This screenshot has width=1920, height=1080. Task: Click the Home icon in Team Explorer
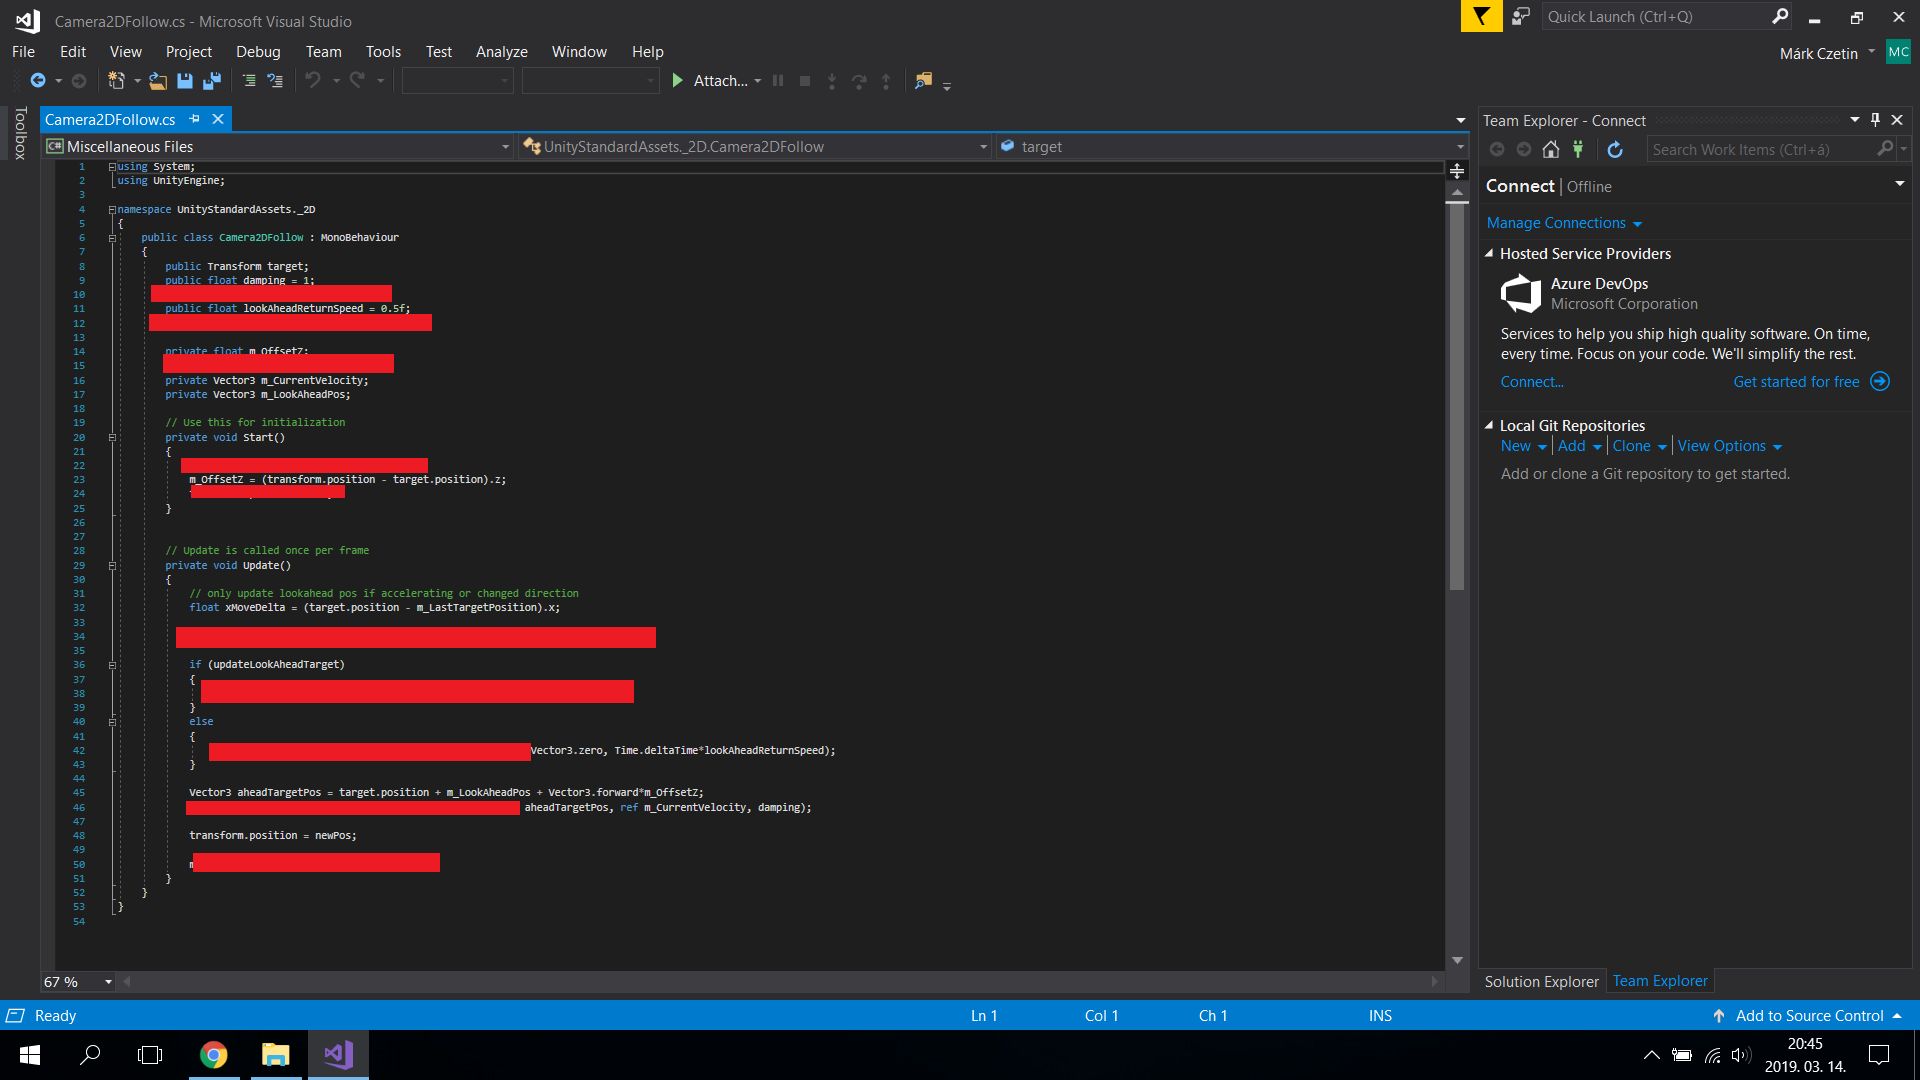pos(1550,149)
